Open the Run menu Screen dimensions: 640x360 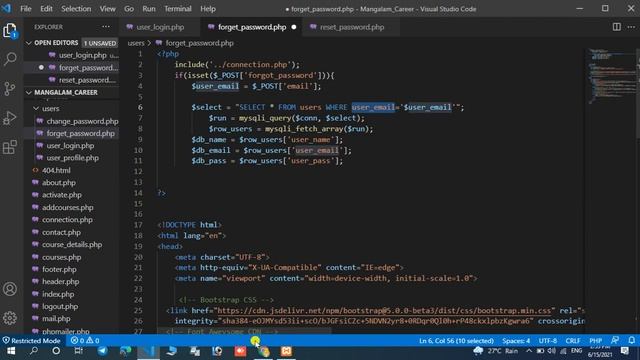click(x=149, y=9)
